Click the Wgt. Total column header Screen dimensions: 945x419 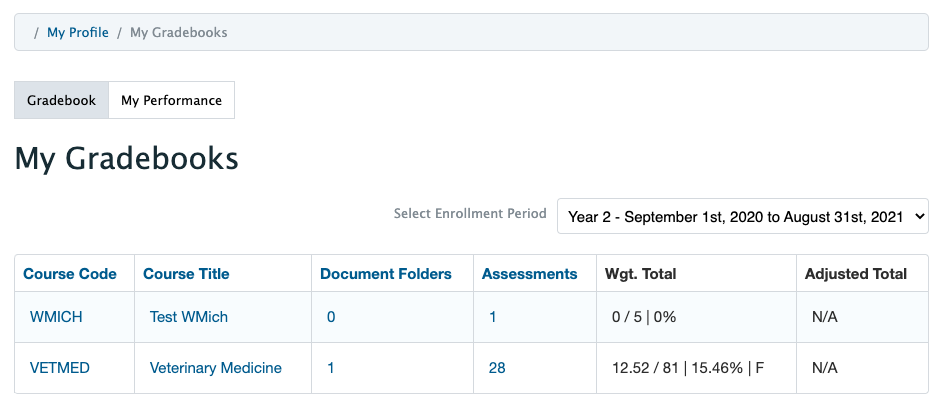[646, 274]
